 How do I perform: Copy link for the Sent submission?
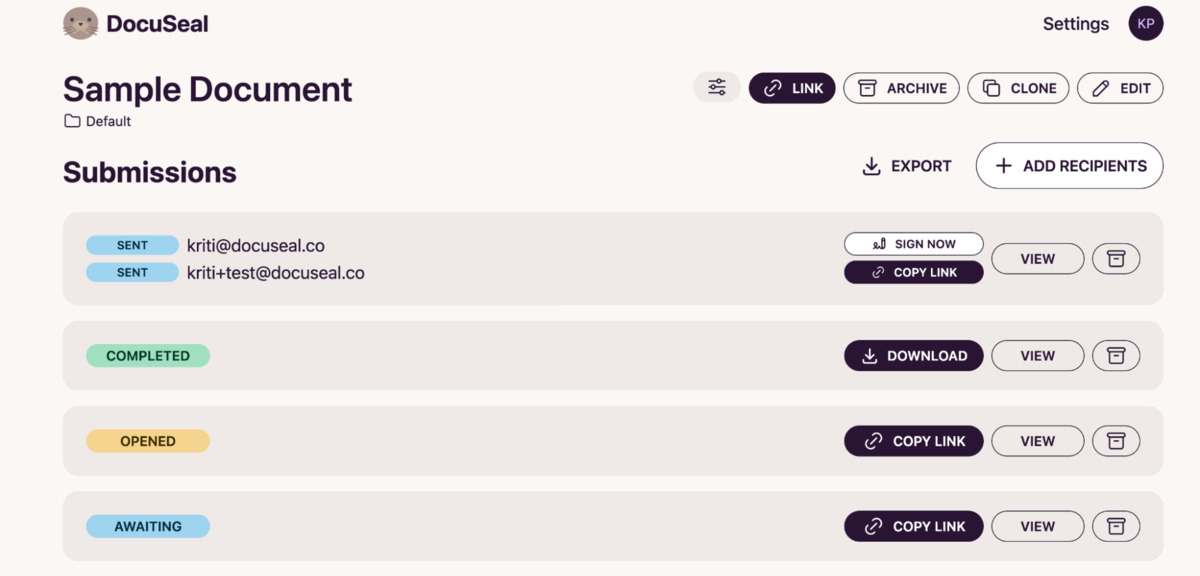(914, 272)
